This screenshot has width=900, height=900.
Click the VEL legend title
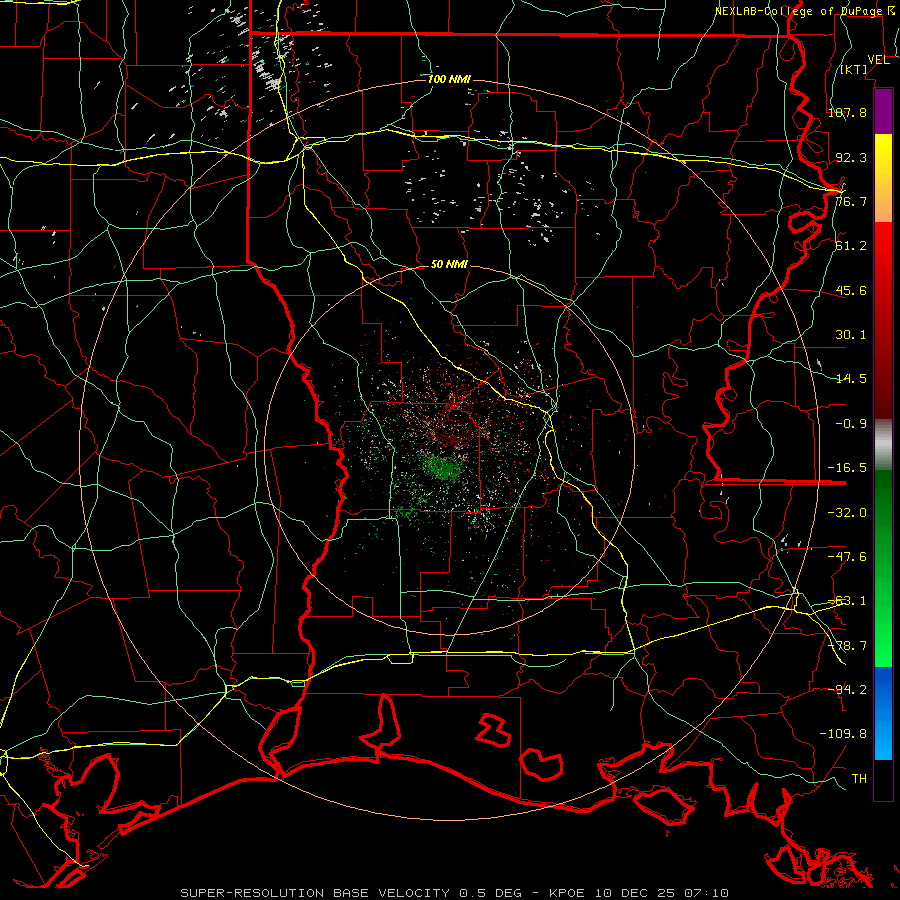coord(878,60)
